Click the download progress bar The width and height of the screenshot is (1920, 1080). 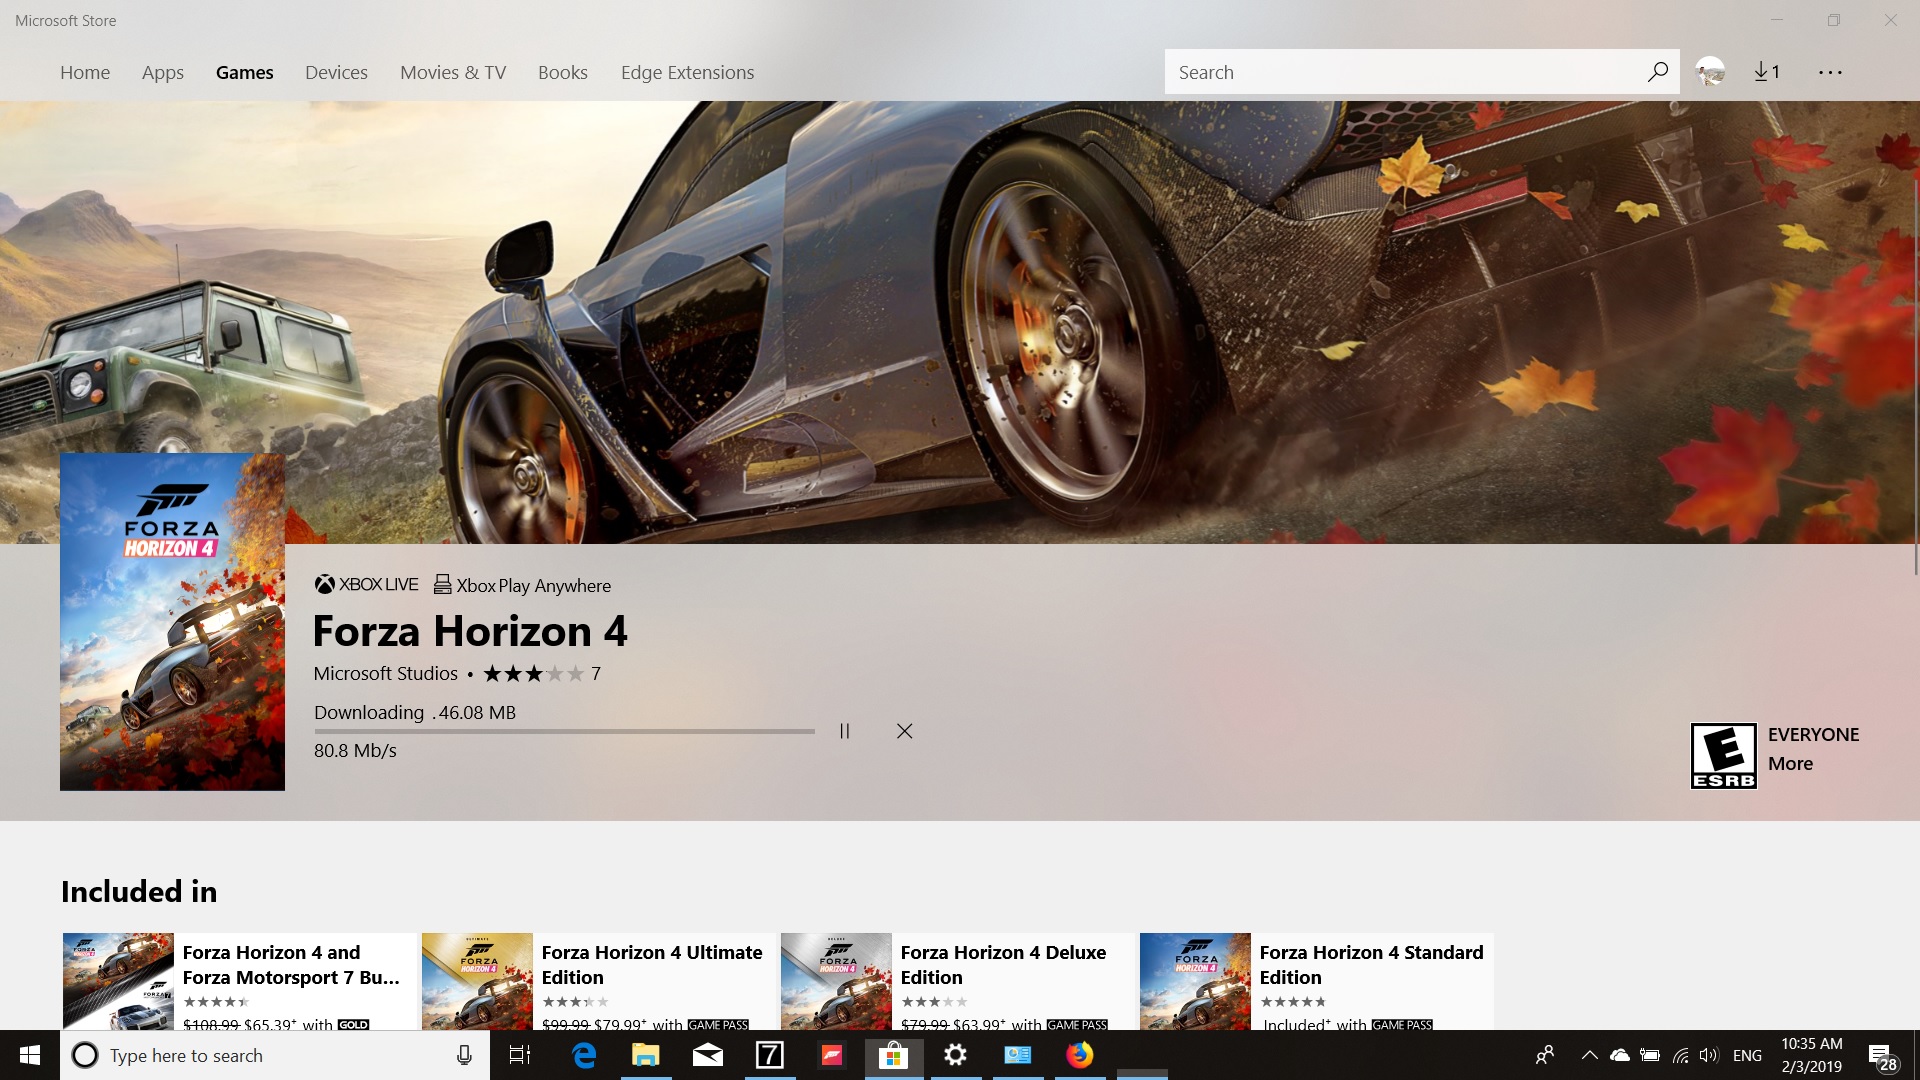[564, 731]
